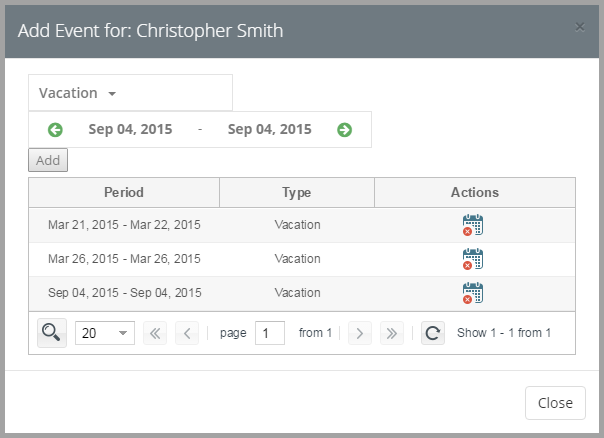This screenshot has height=438, width=604.
Task: Select the start date Sep 04, 2015
Action: pos(130,129)
